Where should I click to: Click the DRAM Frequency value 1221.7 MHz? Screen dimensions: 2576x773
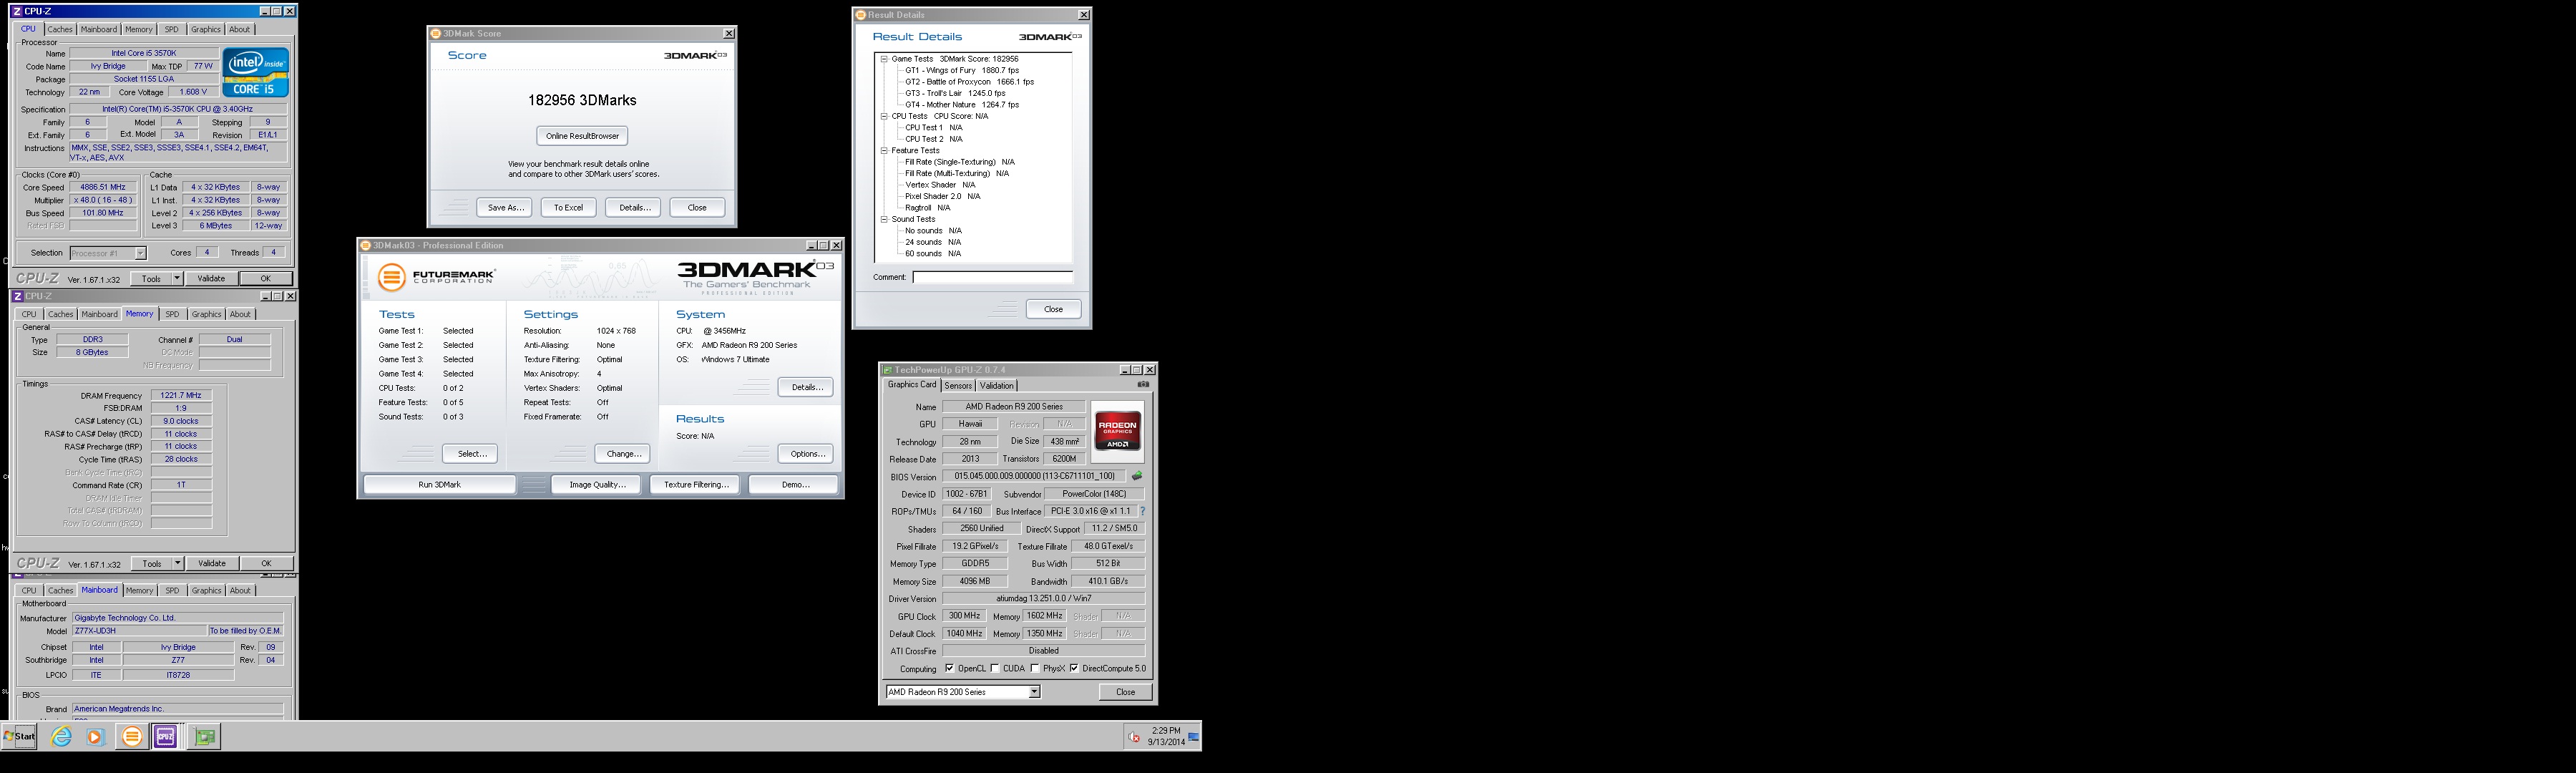point(181,396)
